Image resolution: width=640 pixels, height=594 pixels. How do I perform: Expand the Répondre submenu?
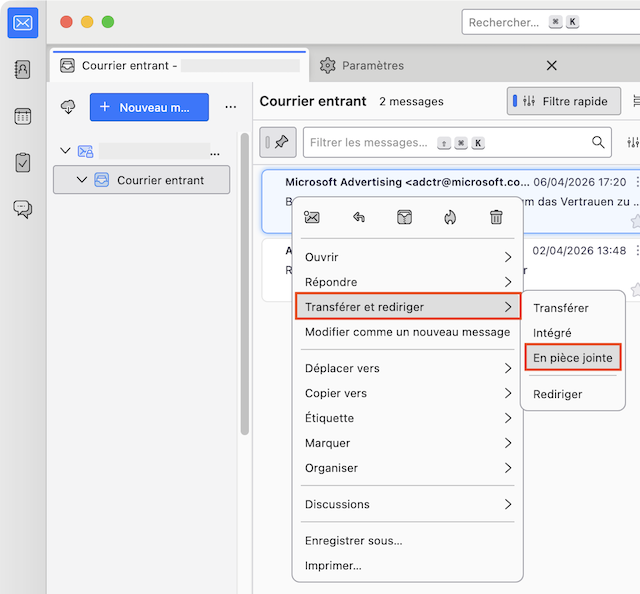tap(408, 282)
